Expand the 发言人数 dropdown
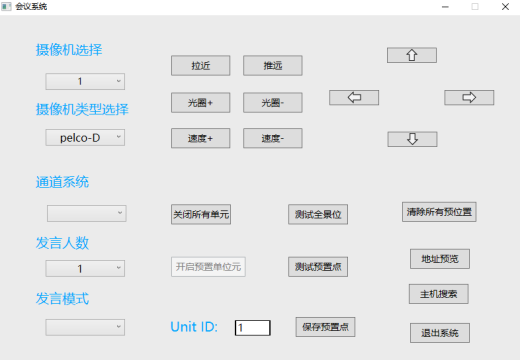 85,268
